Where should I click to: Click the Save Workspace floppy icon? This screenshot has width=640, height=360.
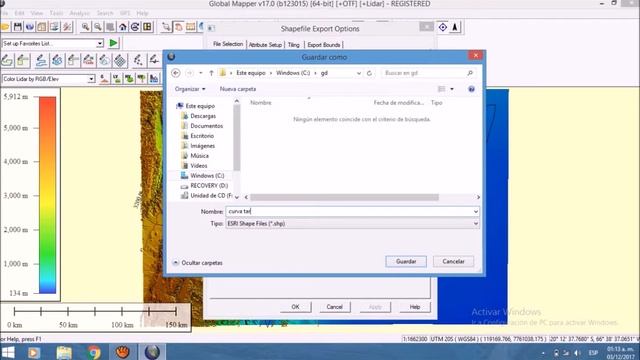coord(18,27)
